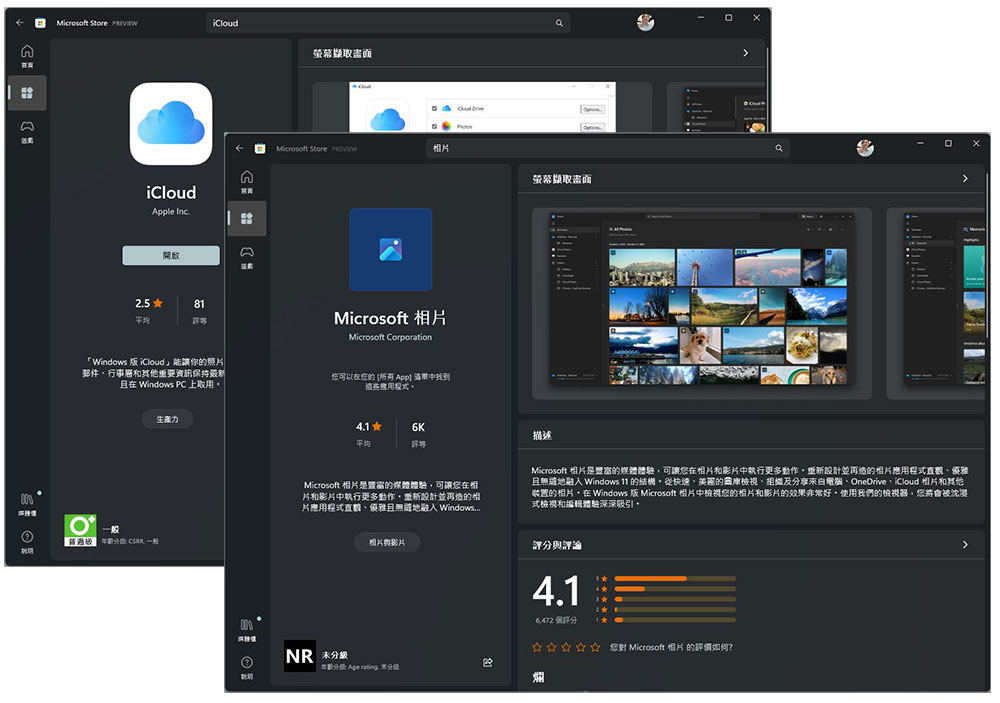This screenshot has height=703, width=1000.
Task: Open Library in the Photos window sidebar
Action: click(x=247, y=628)
